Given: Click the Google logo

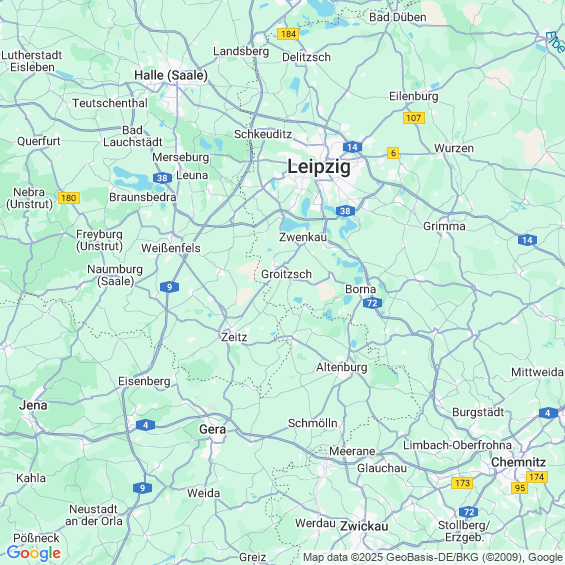Looking at the screenshot, I should coord(34,553).
